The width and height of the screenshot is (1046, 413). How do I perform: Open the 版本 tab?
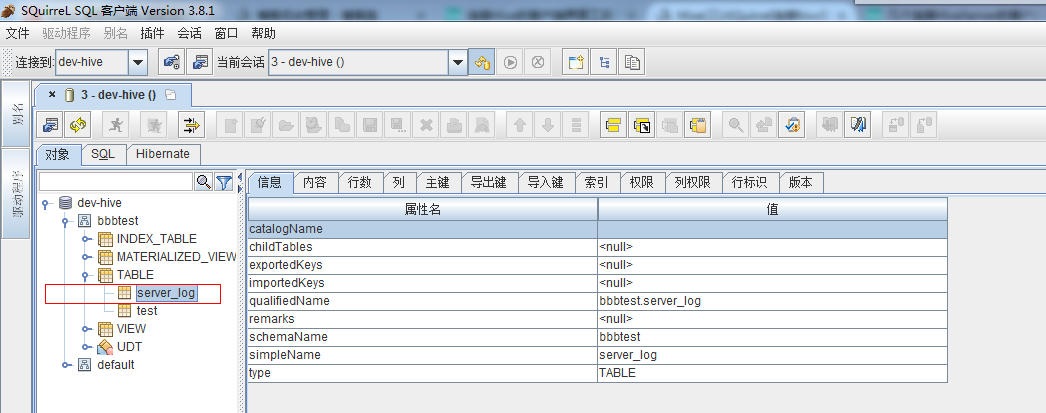[801, 183]
